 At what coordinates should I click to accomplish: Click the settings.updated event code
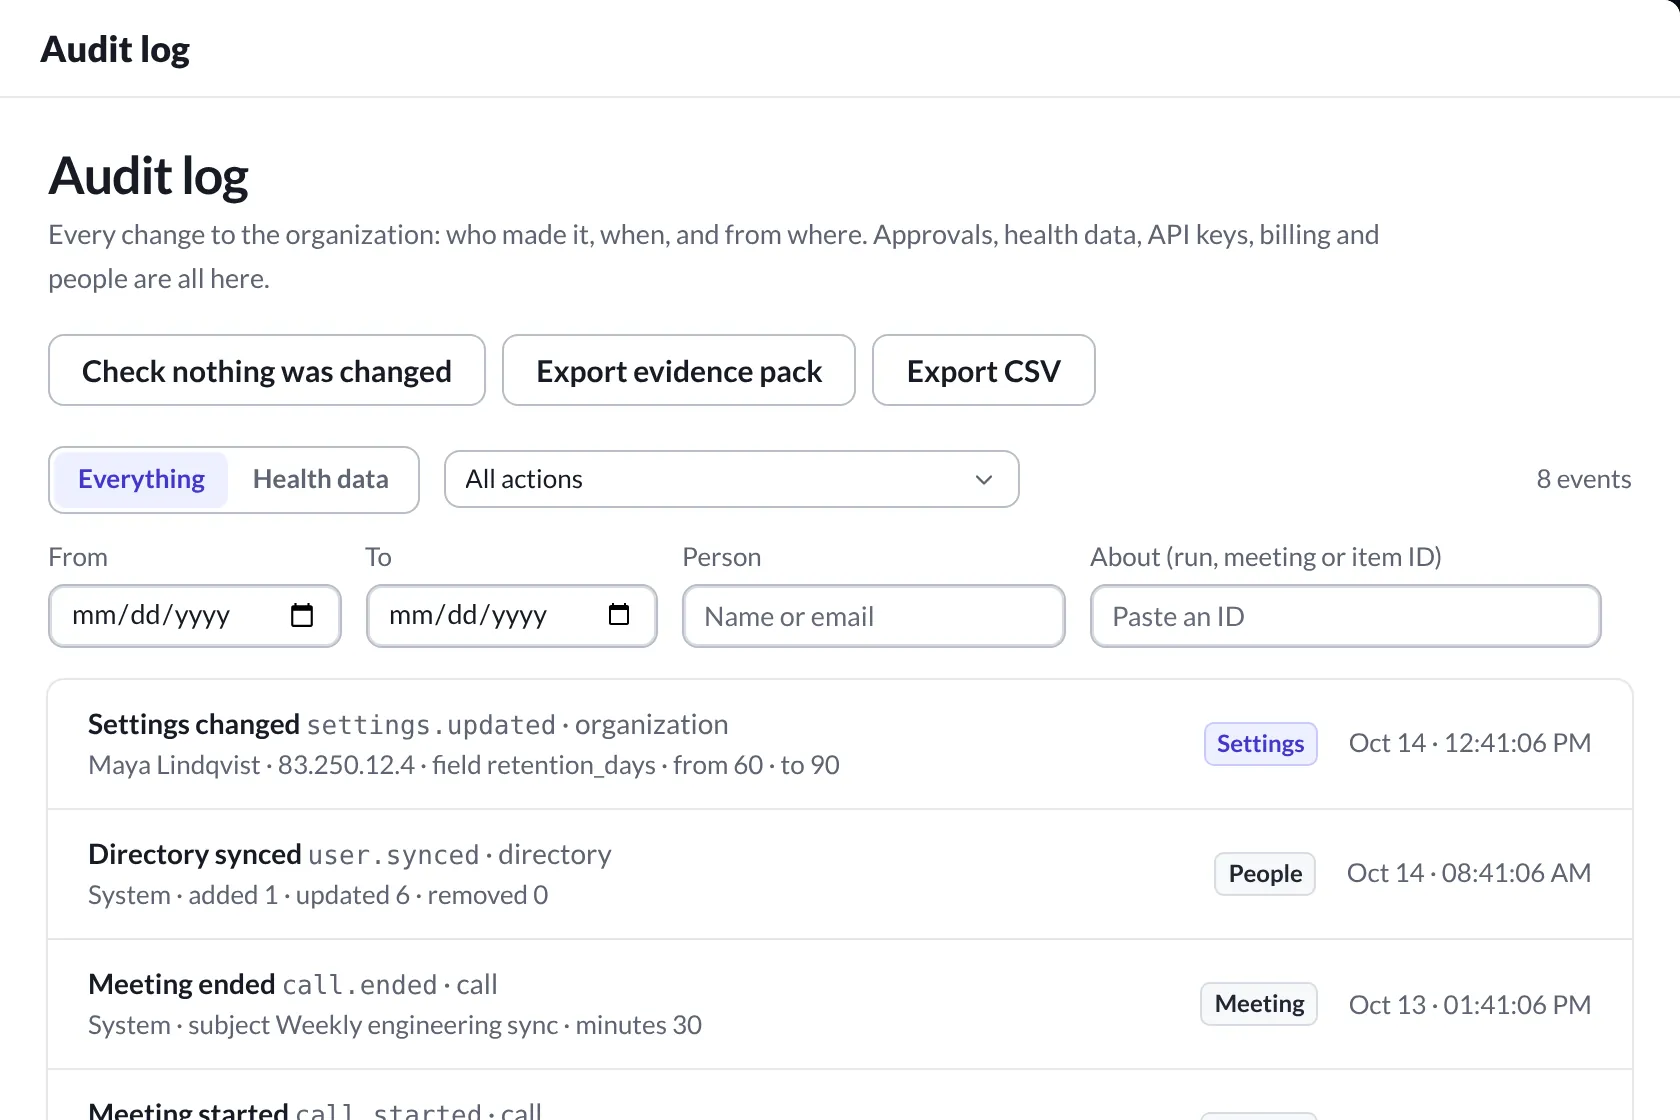pos(431,725)
